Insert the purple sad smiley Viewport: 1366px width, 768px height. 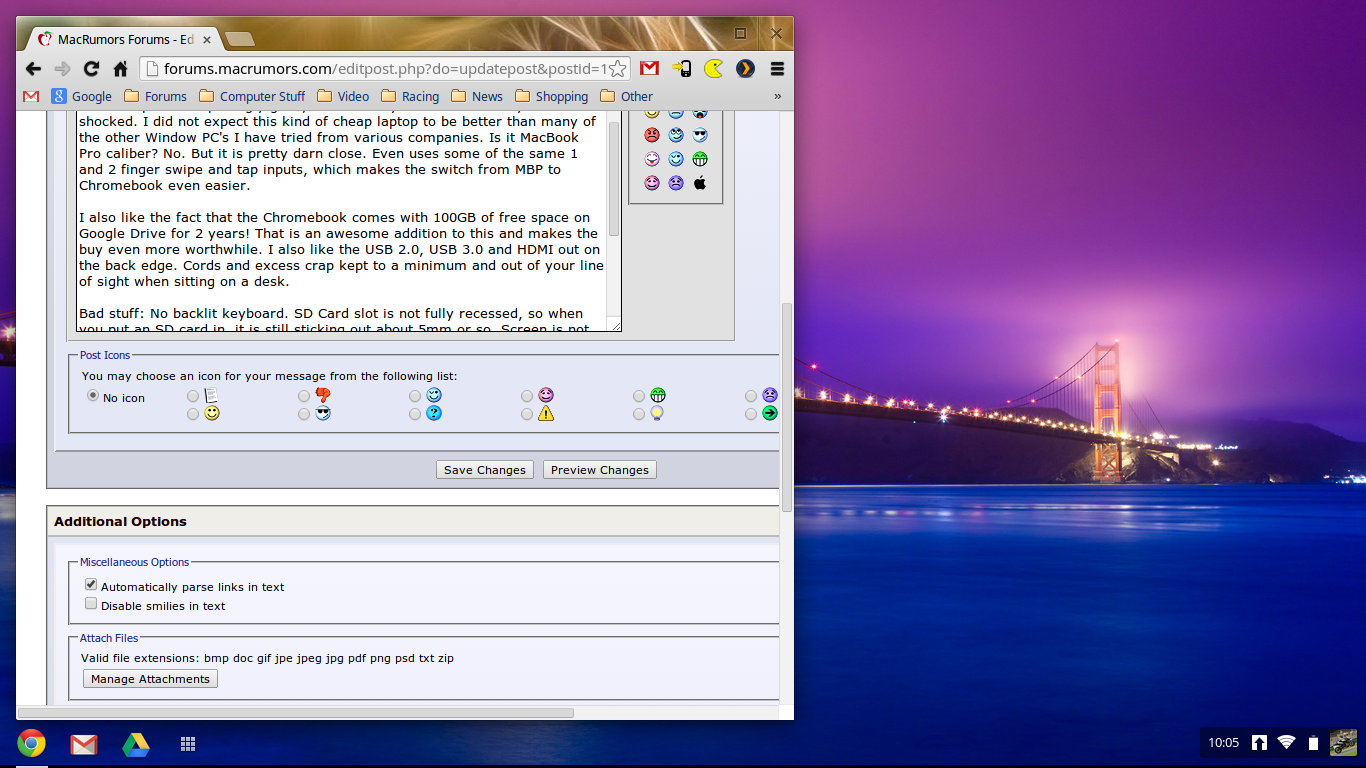click(676, 183)
